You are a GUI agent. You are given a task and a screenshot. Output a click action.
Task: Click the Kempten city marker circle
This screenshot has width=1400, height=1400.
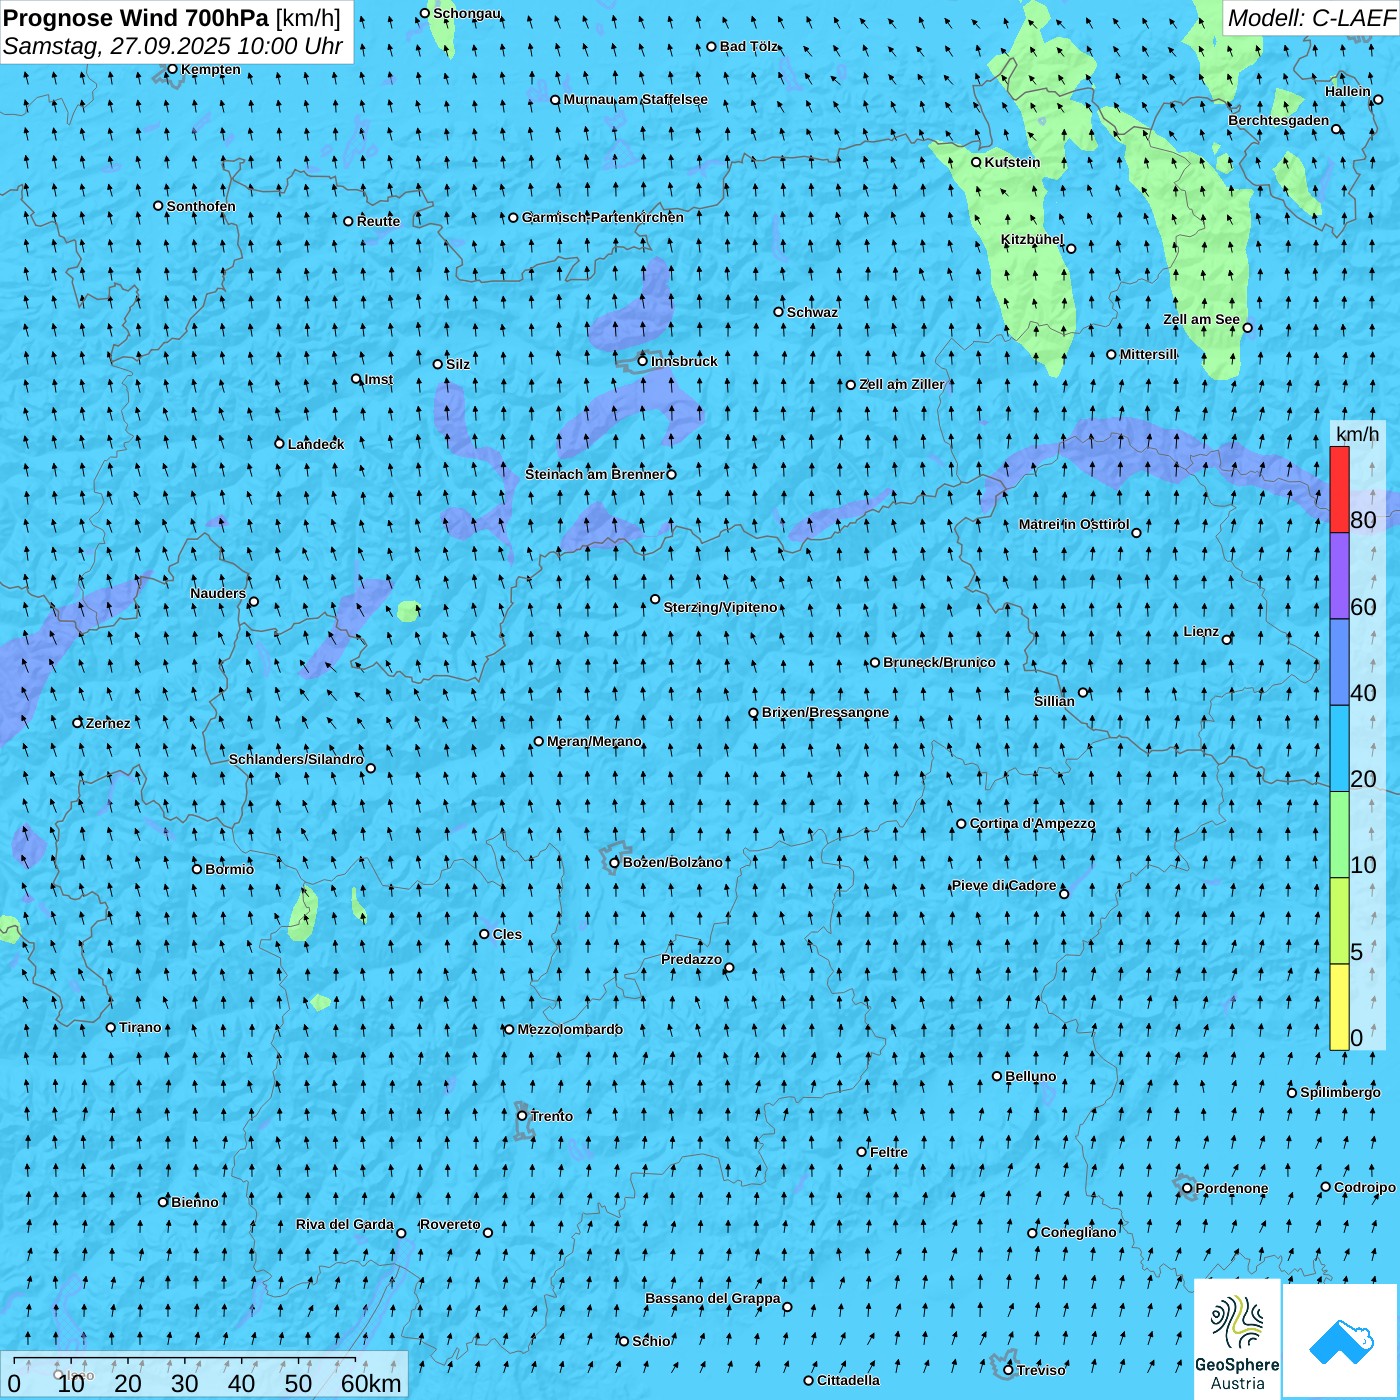coord(172,69)
